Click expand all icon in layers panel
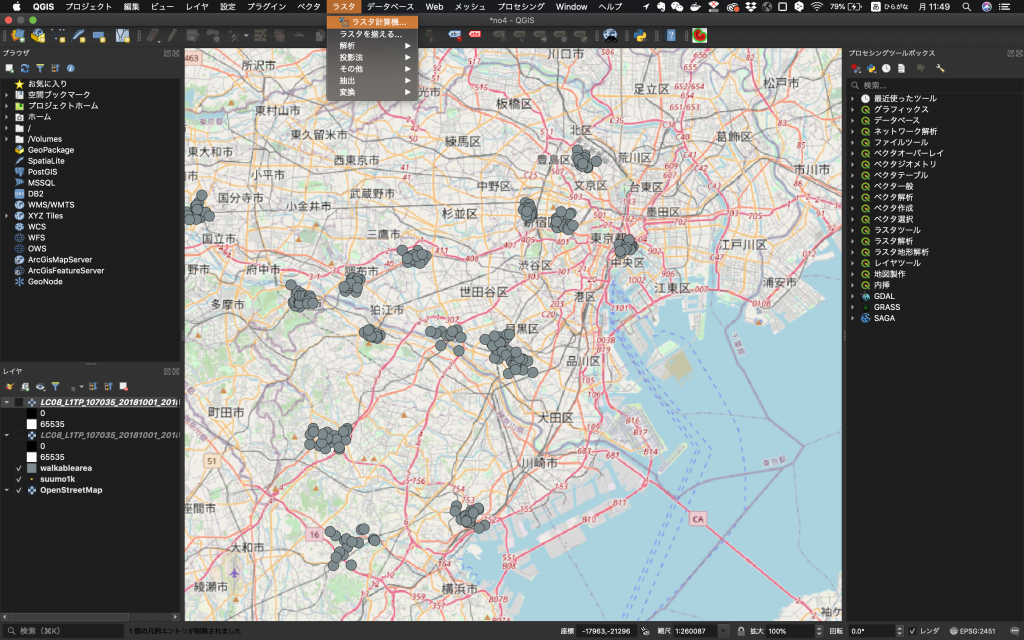 point(93,387)
